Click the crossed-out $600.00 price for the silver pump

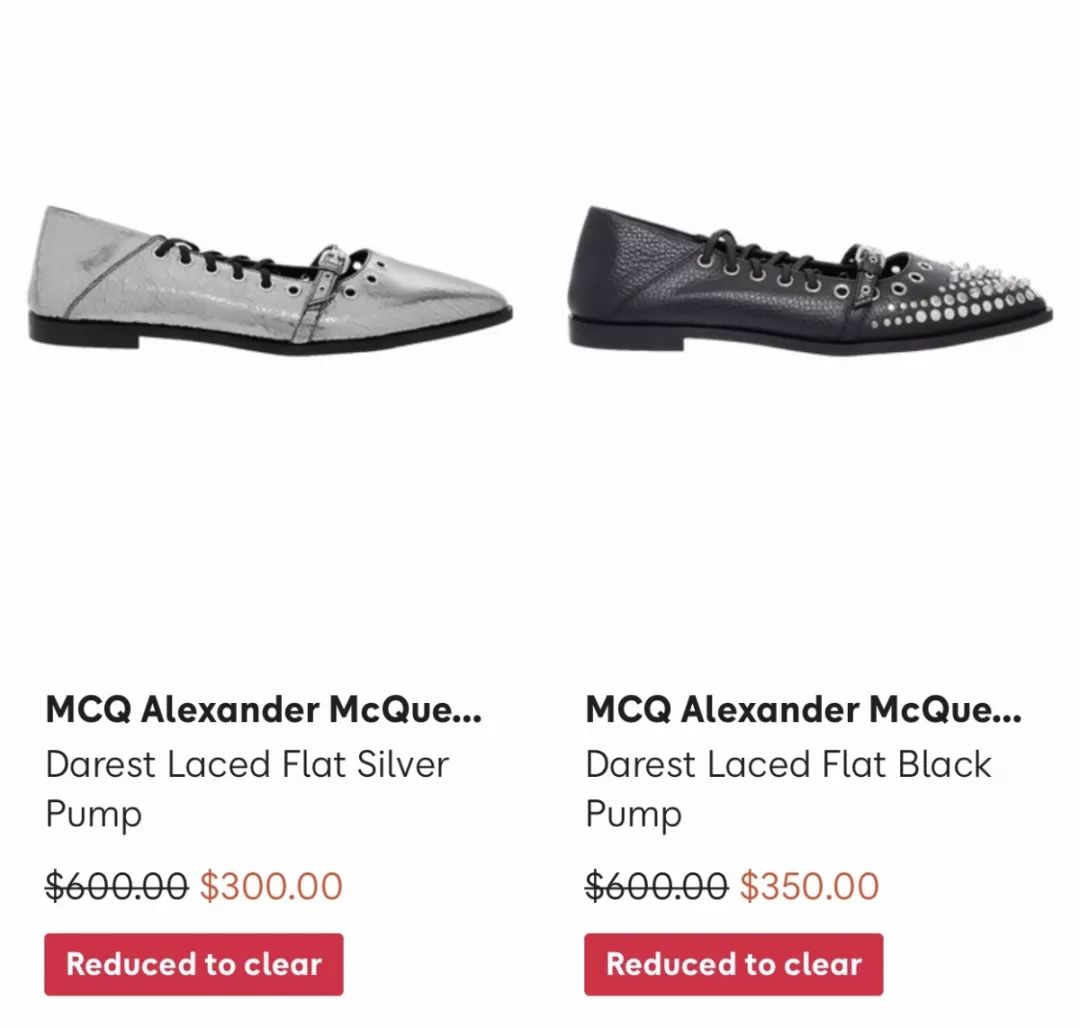point(116,886)
